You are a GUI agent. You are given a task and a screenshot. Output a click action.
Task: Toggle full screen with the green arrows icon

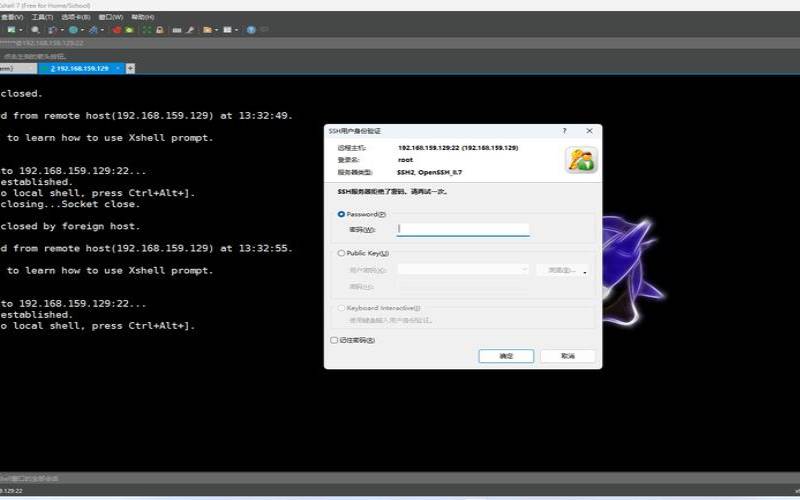click(147, 30)
